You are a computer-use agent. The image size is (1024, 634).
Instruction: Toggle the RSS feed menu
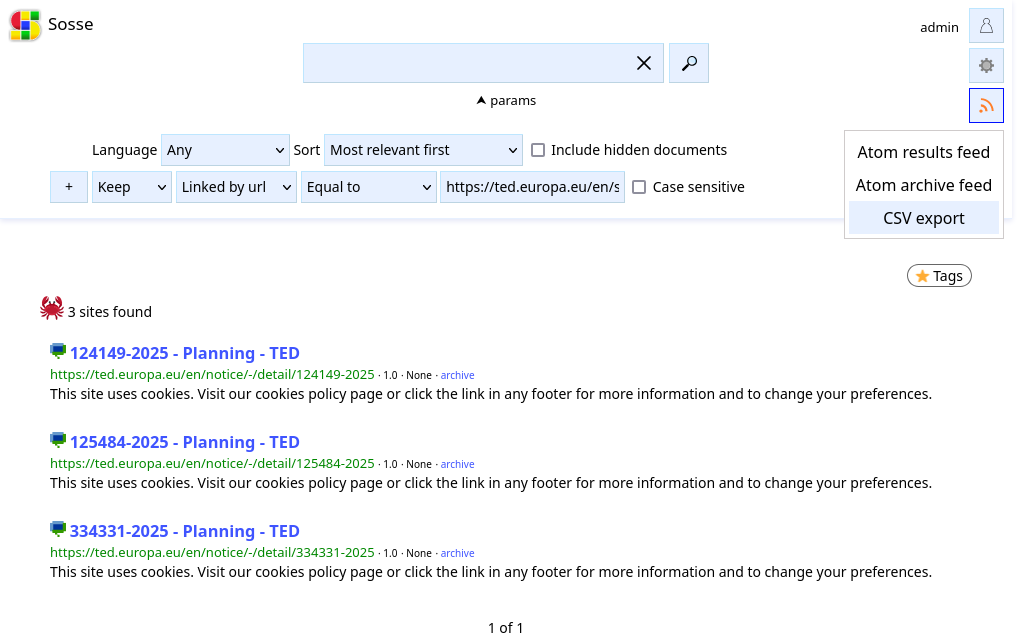pos(986,105)
